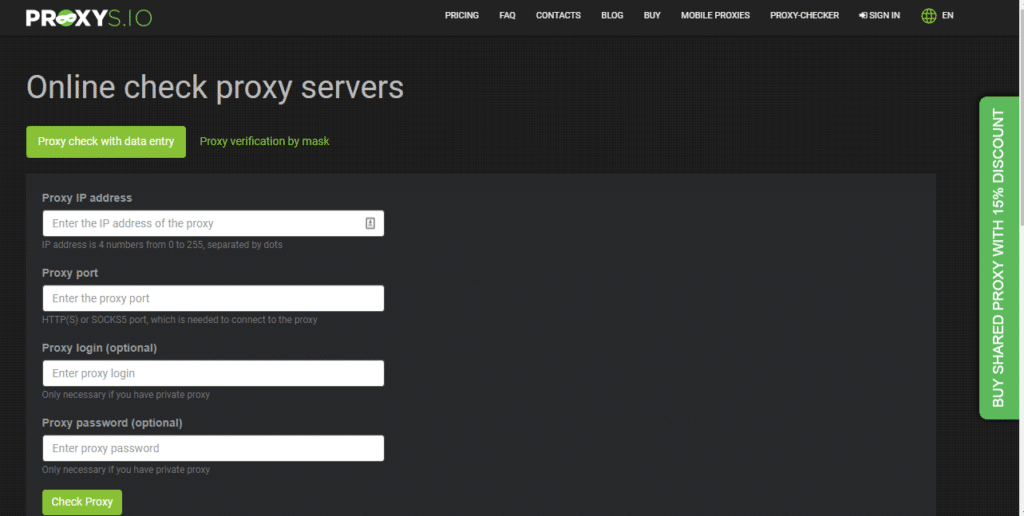The image size is (1024, 516).
Task: Focus the Proxy IP address field
Action: [x=213, y=223]
